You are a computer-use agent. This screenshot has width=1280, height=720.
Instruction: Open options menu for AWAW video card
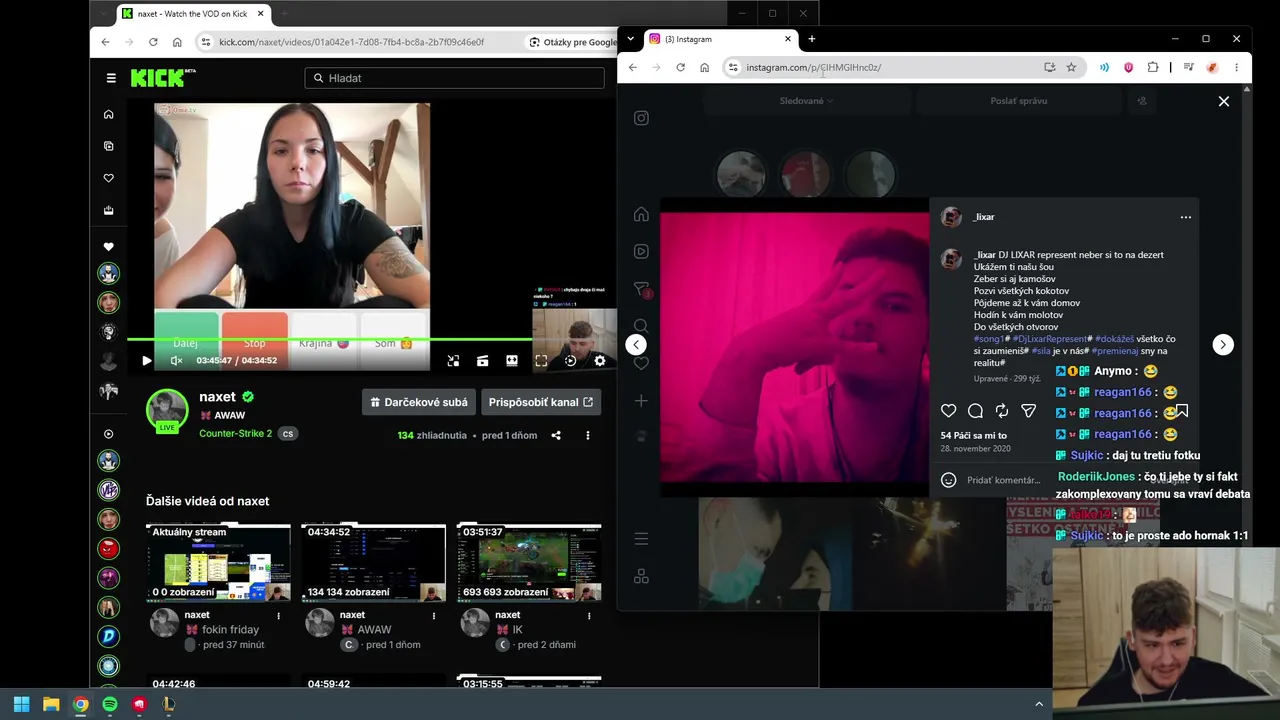[x=434, y=616]
